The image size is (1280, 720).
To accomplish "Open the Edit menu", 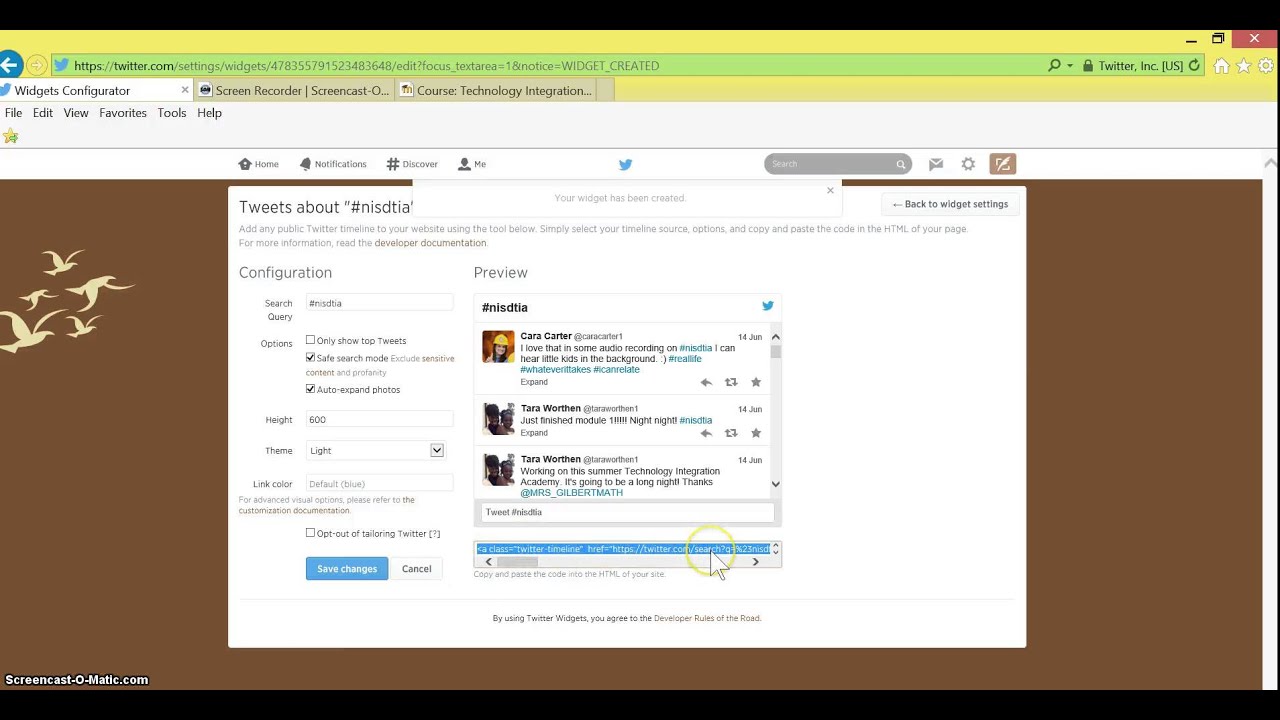I will click(43, 113).
